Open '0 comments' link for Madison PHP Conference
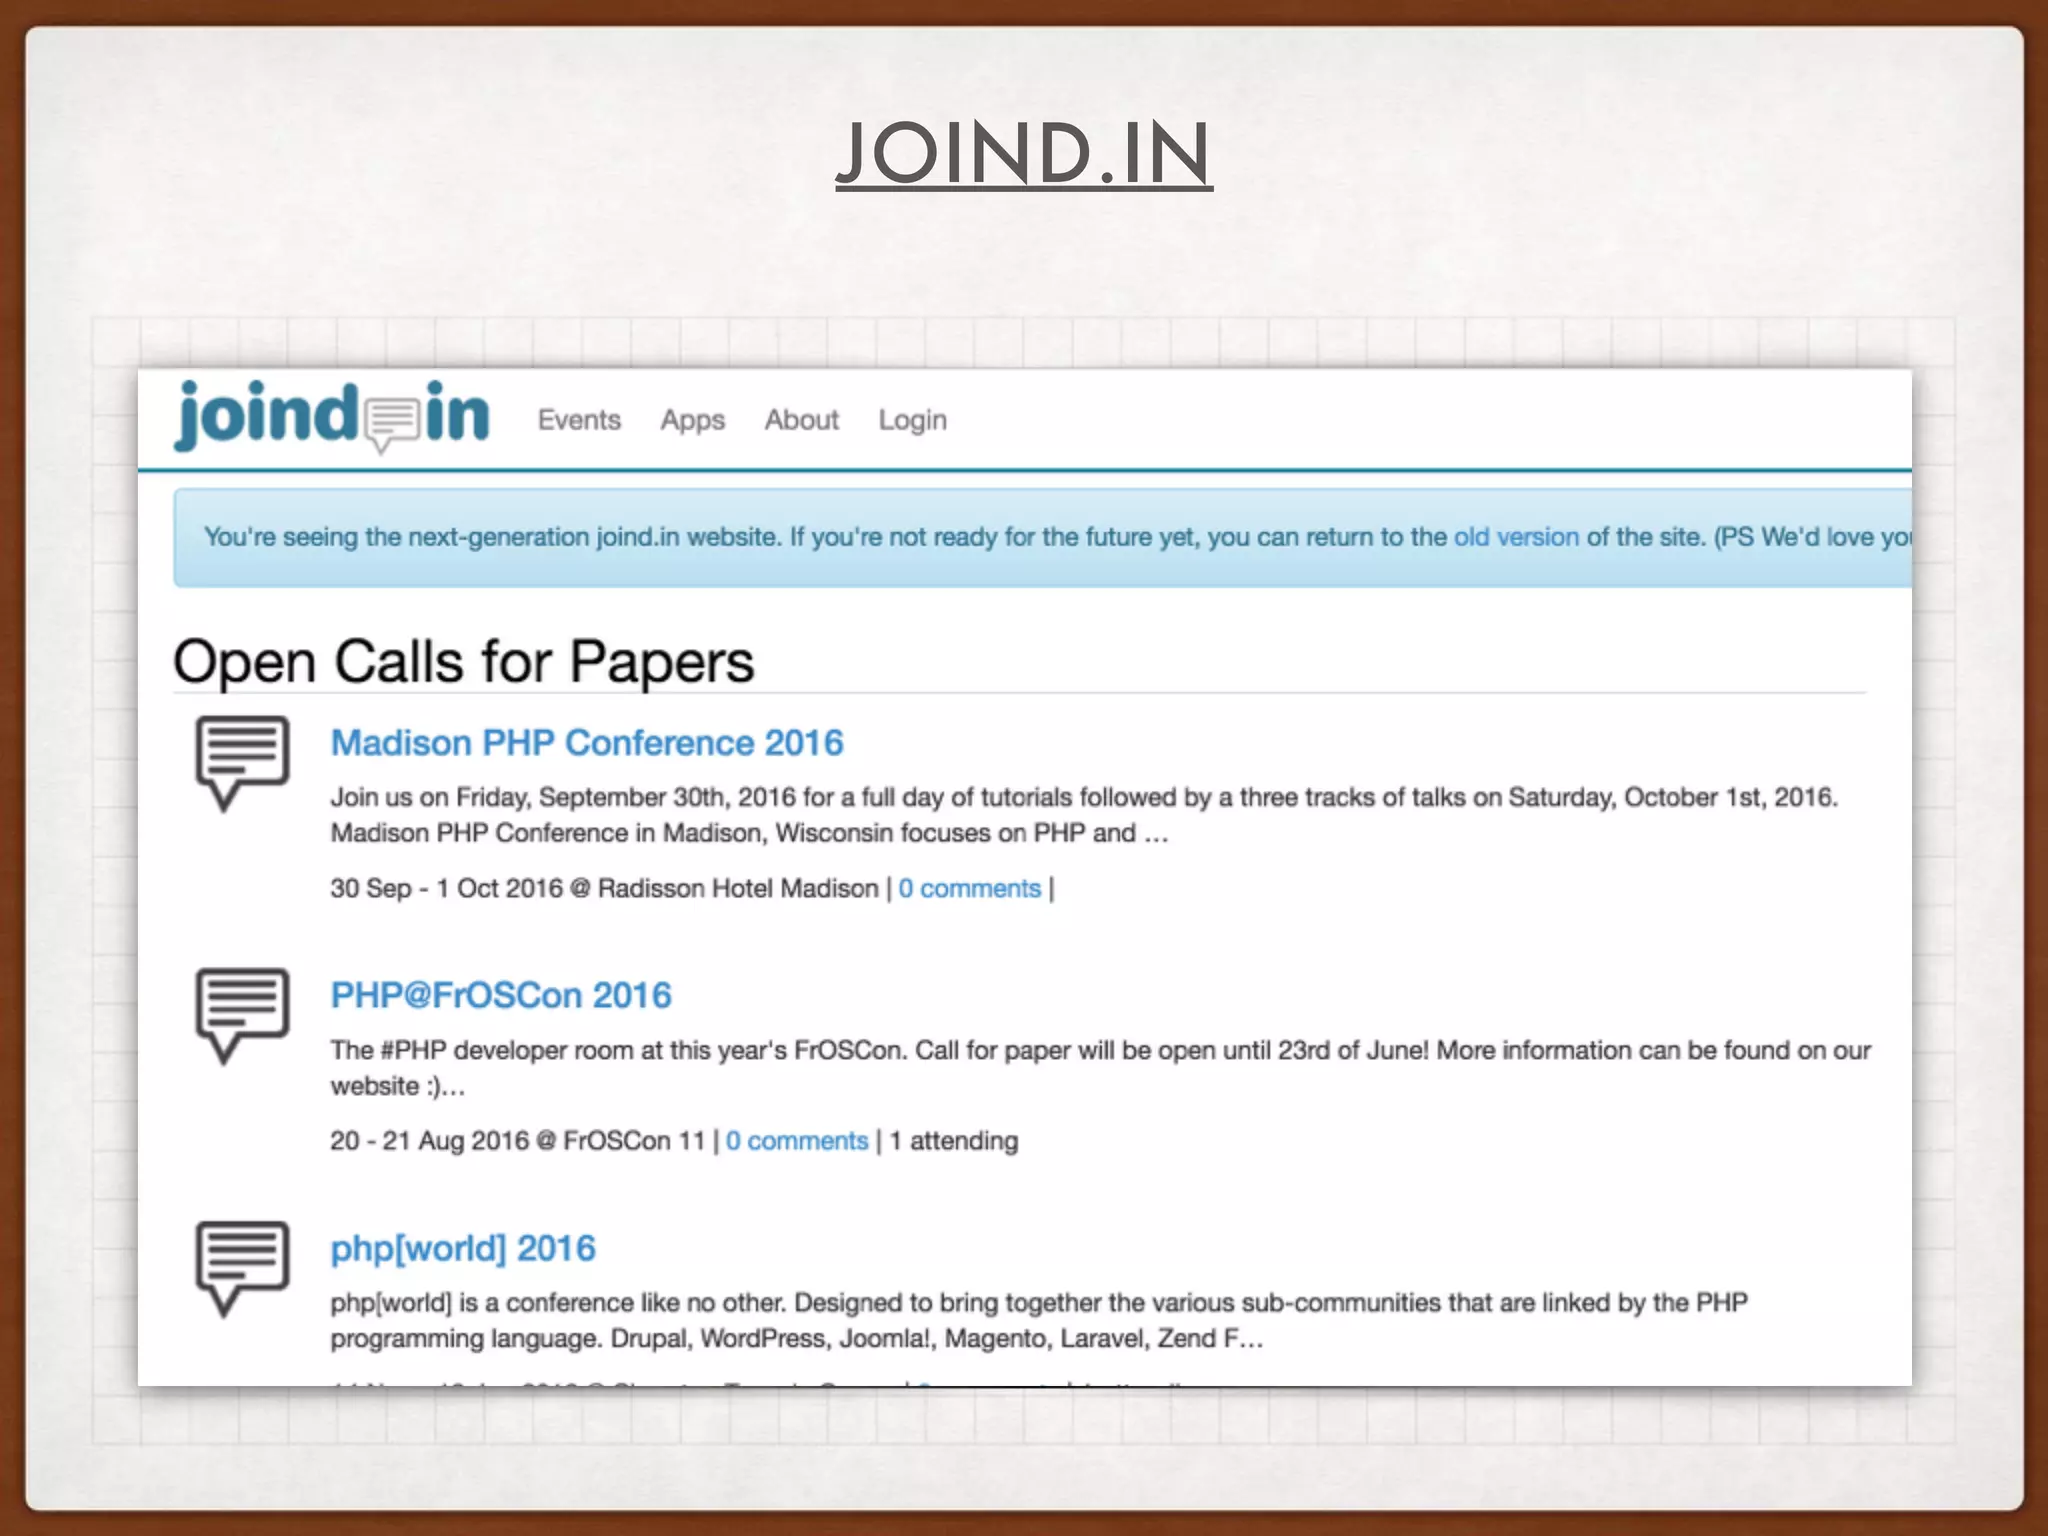The height and width of the screenshot is (1536, 2048). pyautogui.click(x=969, y=888)
